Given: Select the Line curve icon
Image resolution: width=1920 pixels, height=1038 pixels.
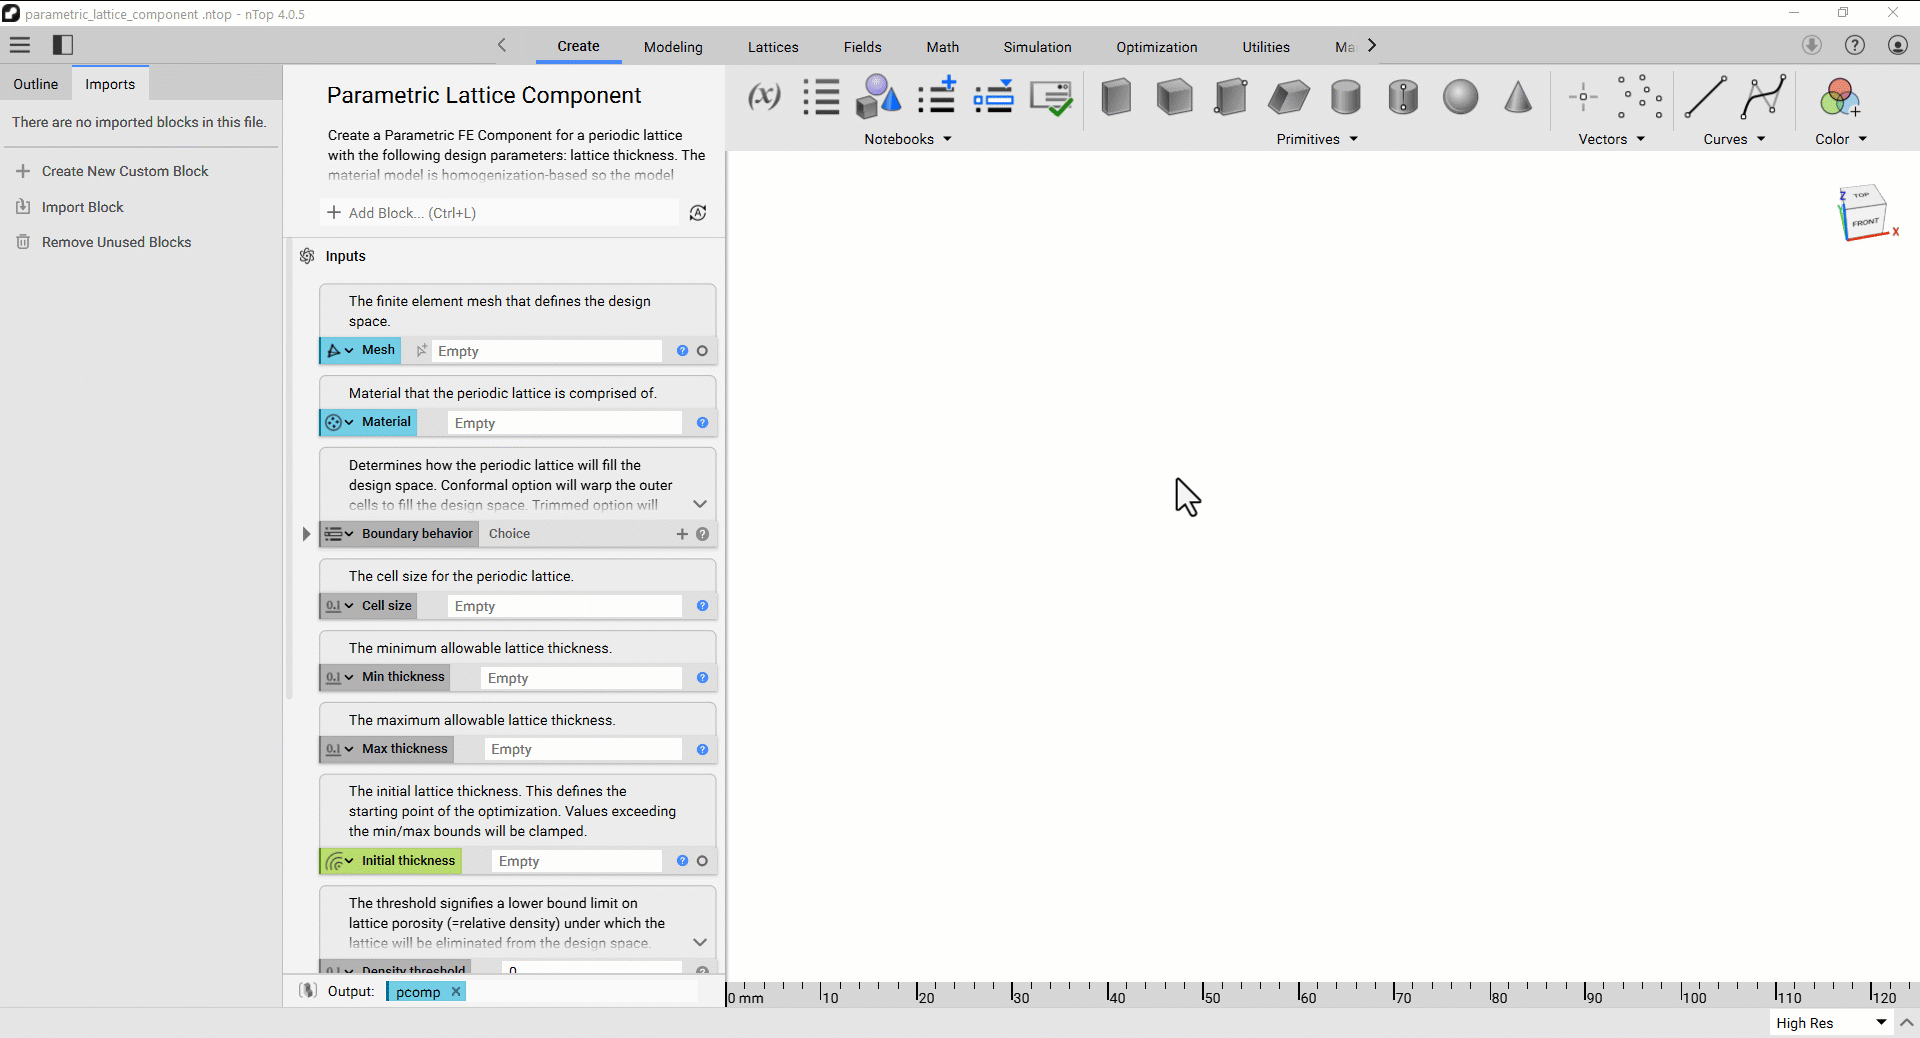Looking at the screenshot, I should click(x=1705, y=97).
